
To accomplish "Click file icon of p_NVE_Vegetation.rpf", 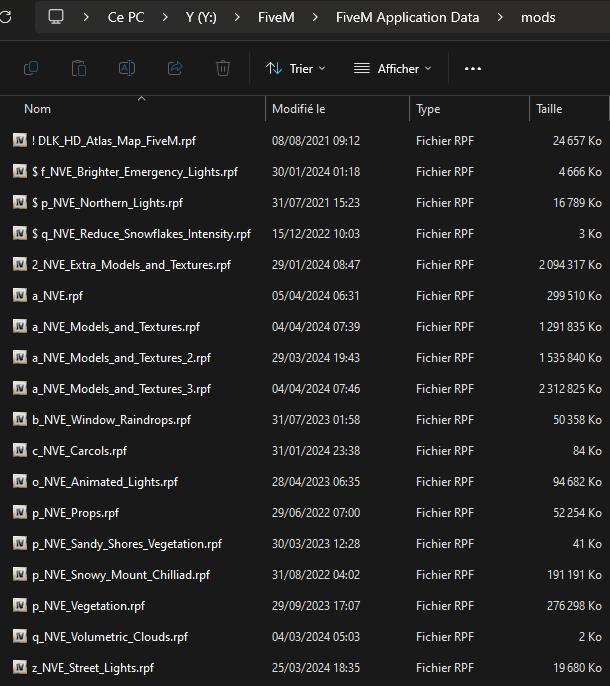I will [x=20, y=606].
